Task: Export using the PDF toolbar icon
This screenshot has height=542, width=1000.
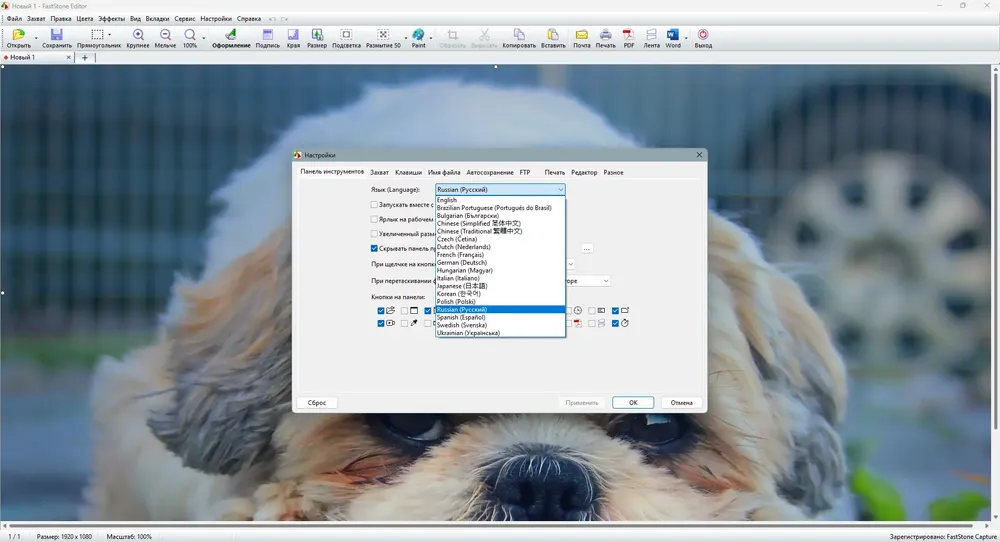Action: tap(629, 34)
